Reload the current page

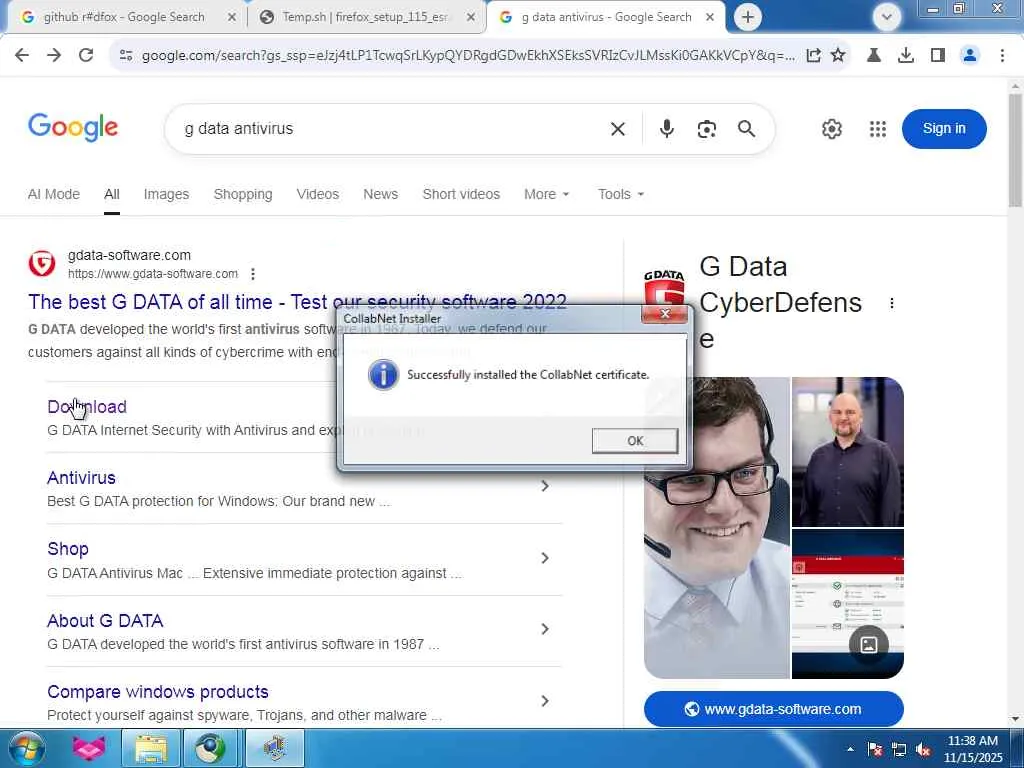pos(86,56)
